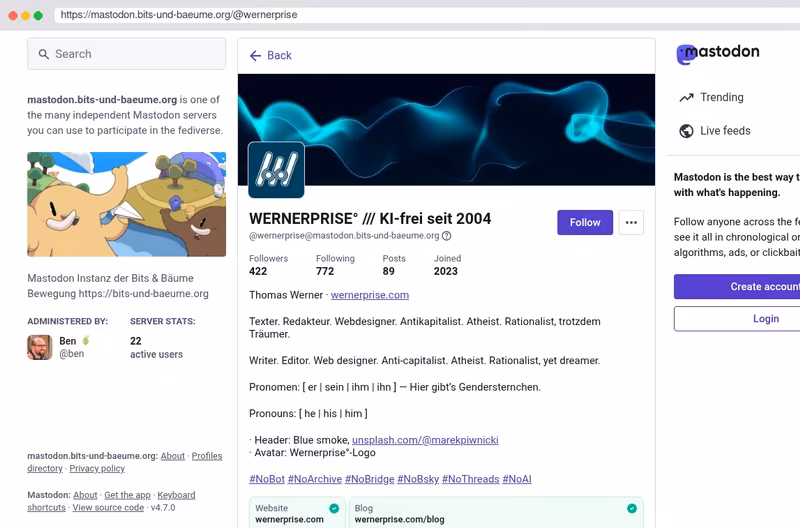Viewport: 800px width, 528px height.
Task: Click the server mascot illustration
Action: pos(127,204)
